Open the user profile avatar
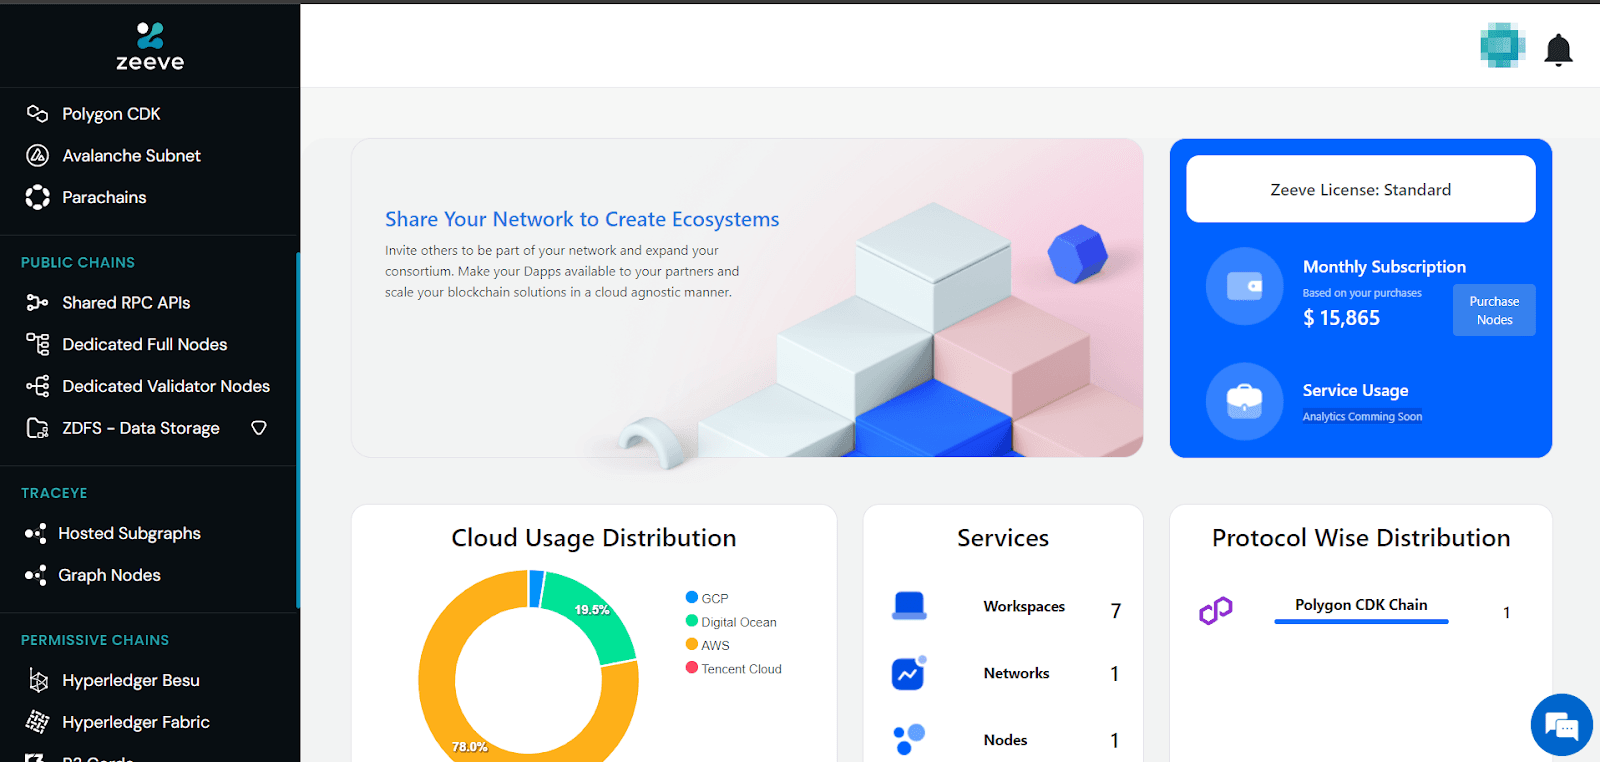The width and height of the screenshot is (1600, 762). (x=1502, y=46)
